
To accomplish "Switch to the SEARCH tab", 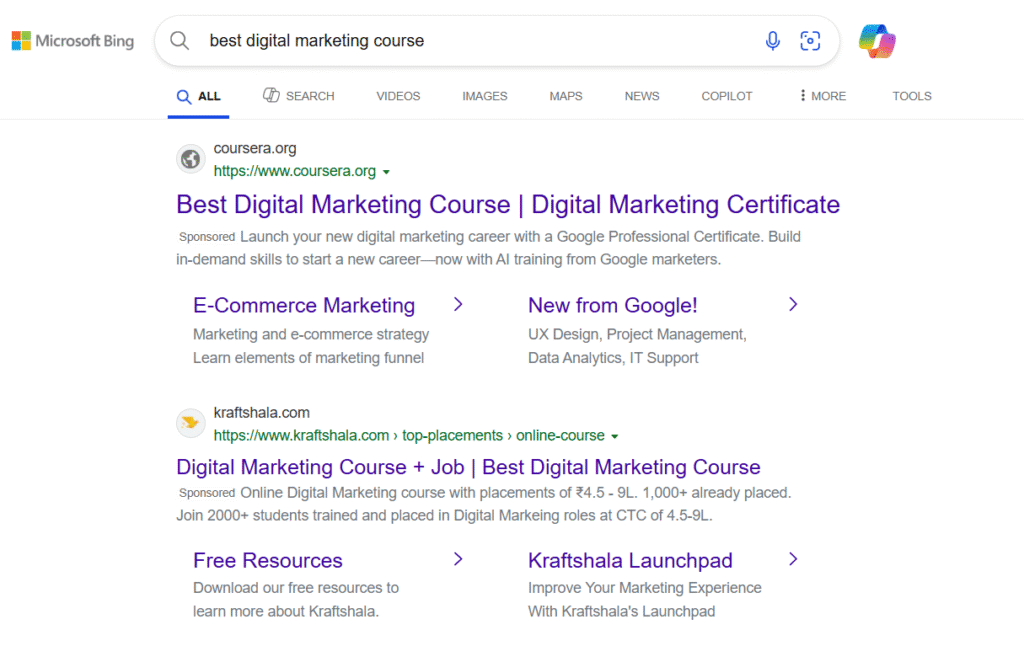I will click(298, 96).
